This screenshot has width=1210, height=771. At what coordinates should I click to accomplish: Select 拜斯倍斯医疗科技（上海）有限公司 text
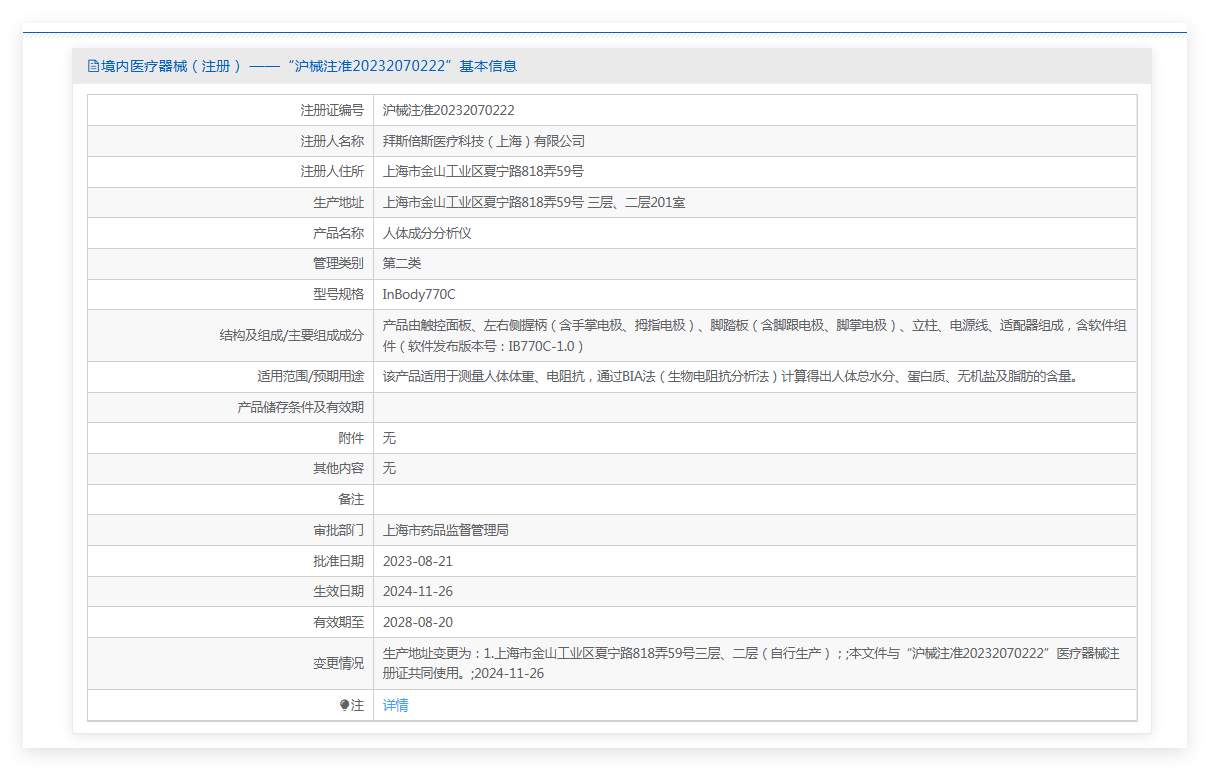pos(484,141)
